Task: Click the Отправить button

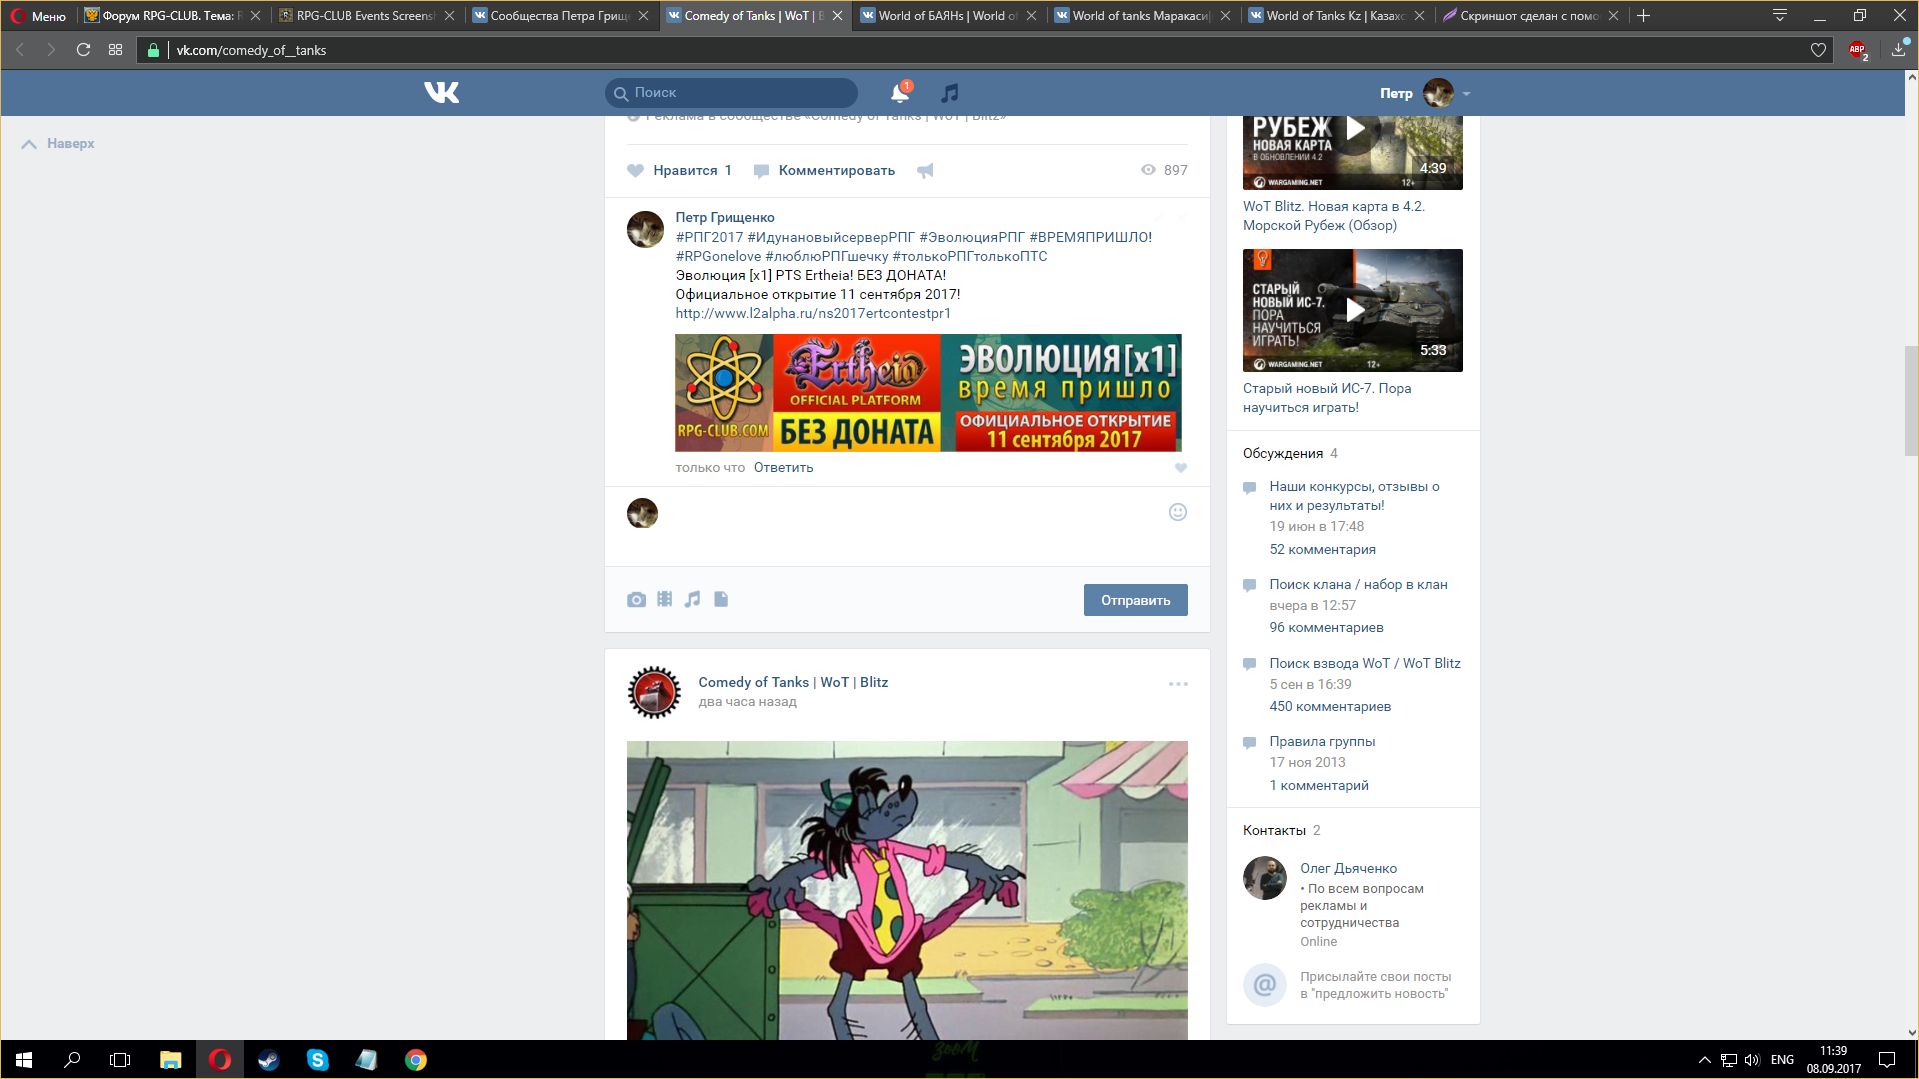Action: pos(1135,600)
